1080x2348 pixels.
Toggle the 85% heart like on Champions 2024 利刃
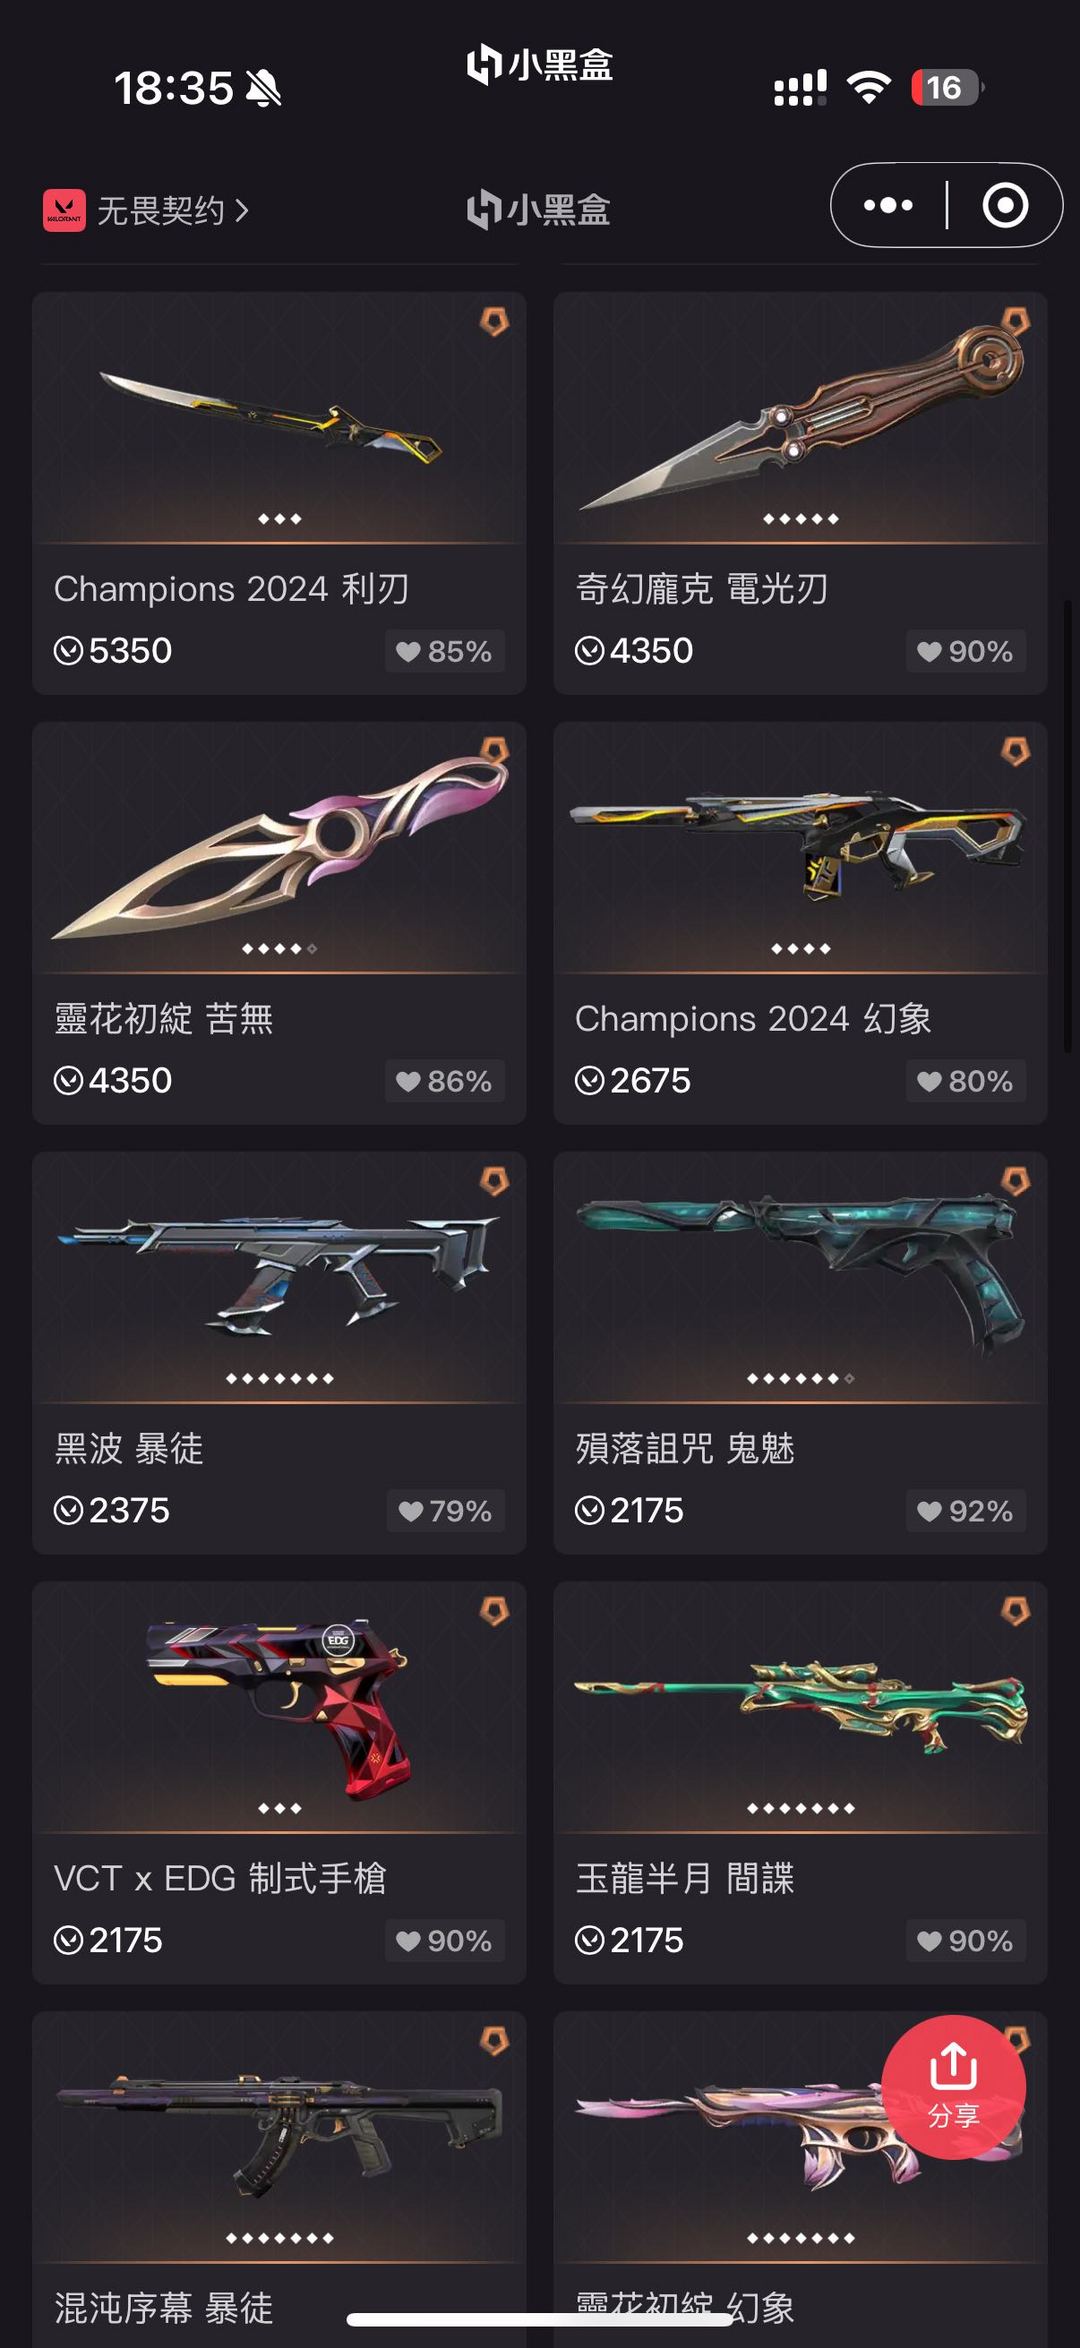point(445,651)
